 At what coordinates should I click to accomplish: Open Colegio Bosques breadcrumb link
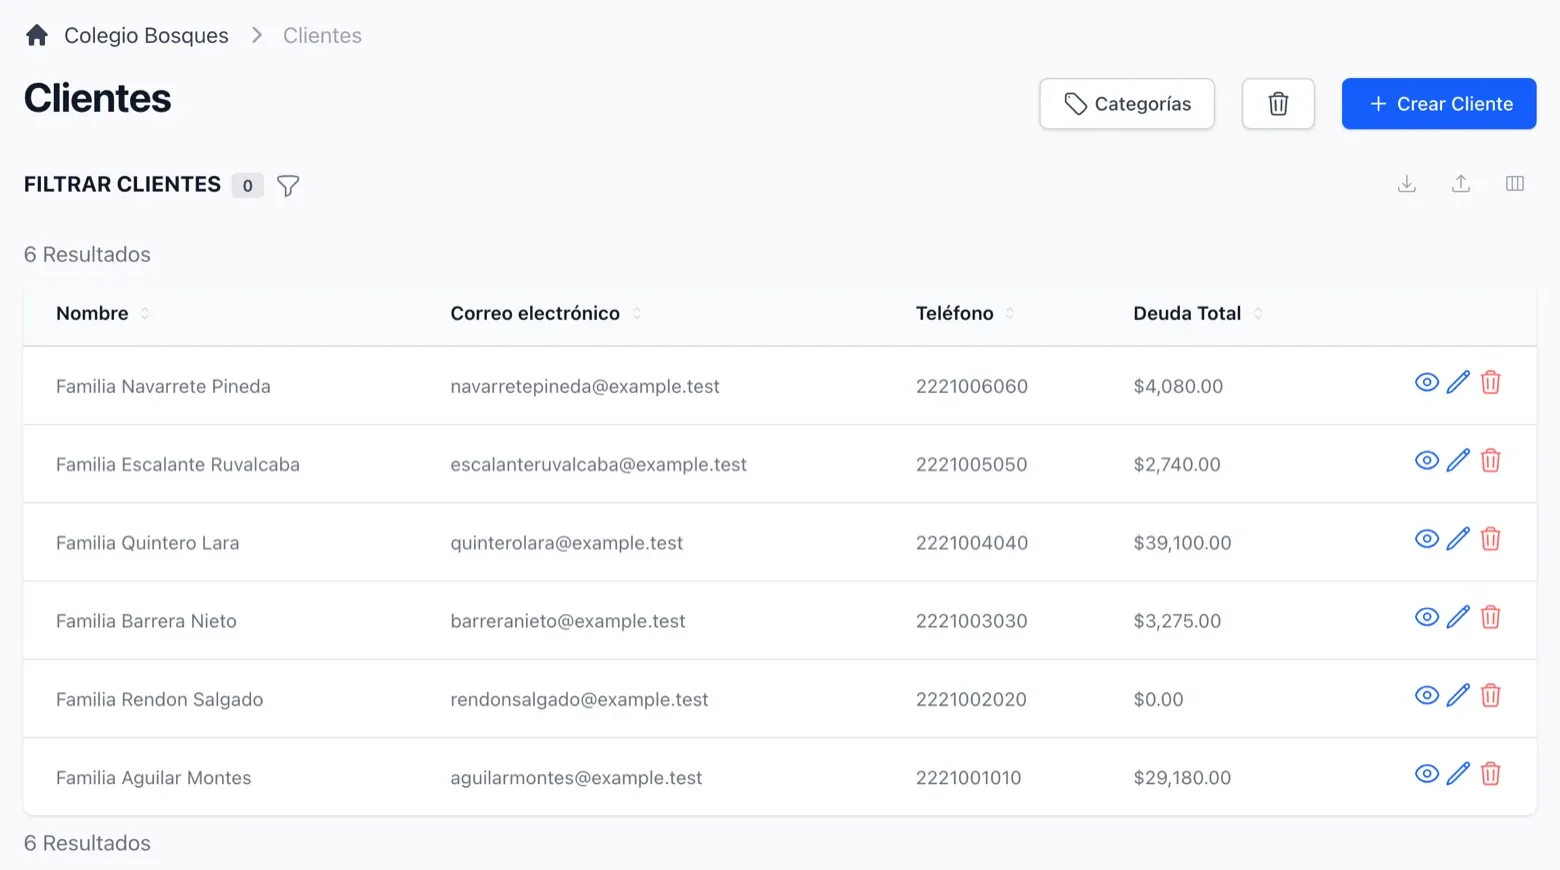tap(146, 36)
